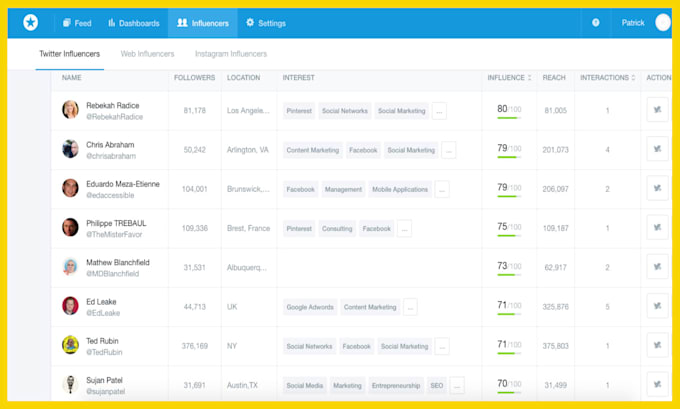Screen dimensions: 680x409
Task: Open the @chrisabraham handle
Action: pos(111,156)
